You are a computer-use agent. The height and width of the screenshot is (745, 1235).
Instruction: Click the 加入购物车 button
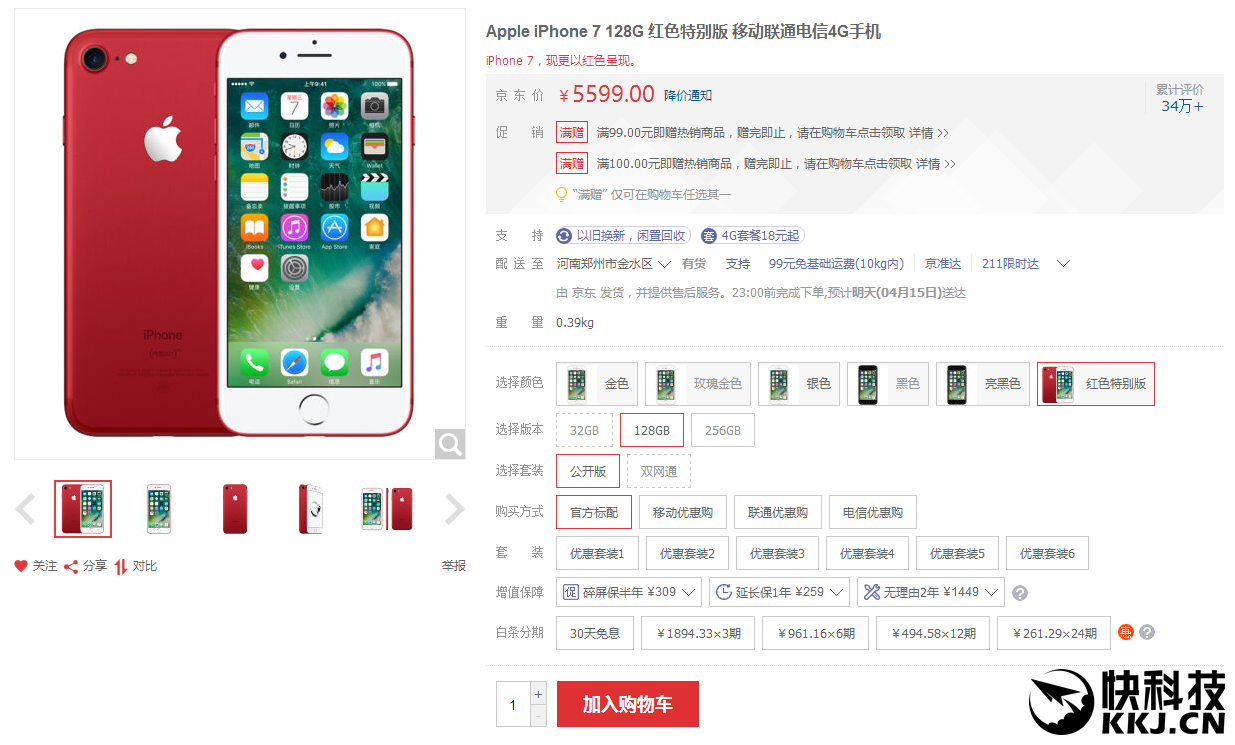coord(628,704)
